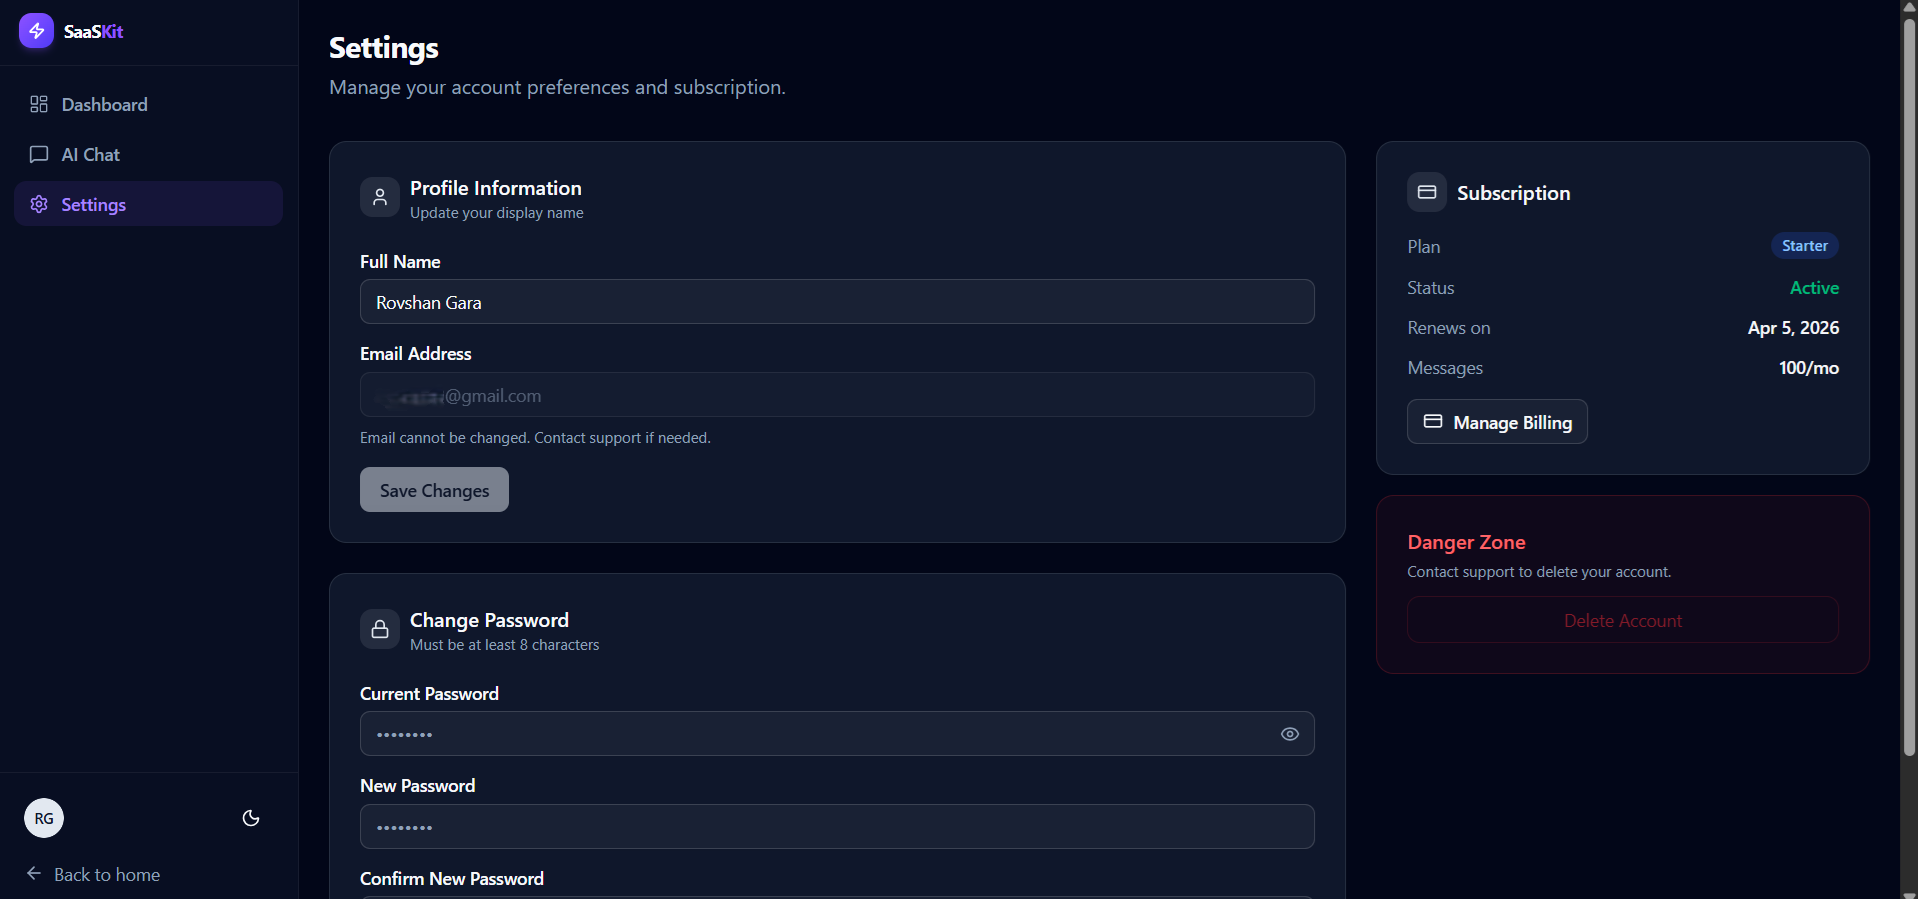This screenshot has width=1918, height=899.
Task: Click the Subscription card icon
Action: tap(1427, 192)
